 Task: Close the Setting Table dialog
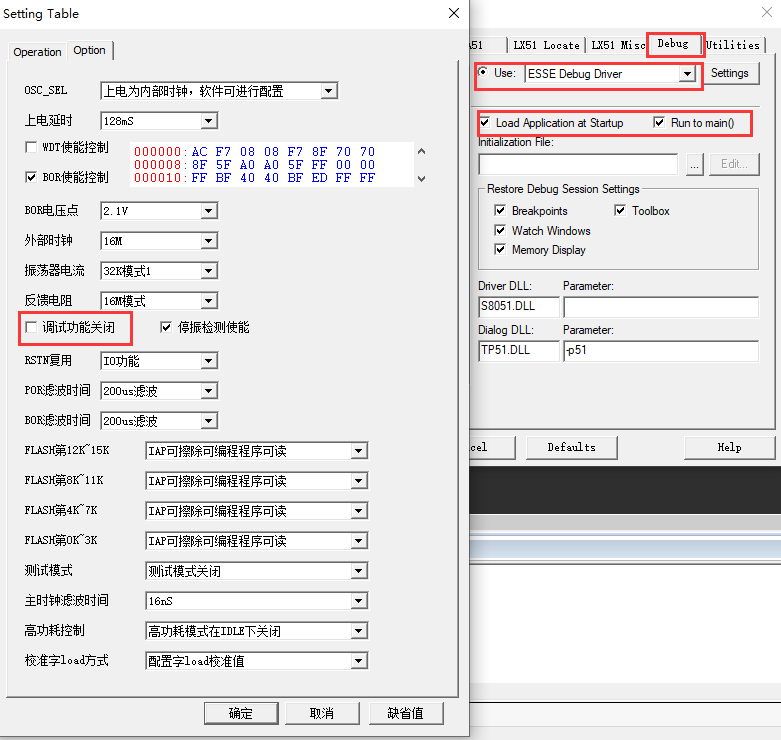pyautogui.click(x=454, y=13)
